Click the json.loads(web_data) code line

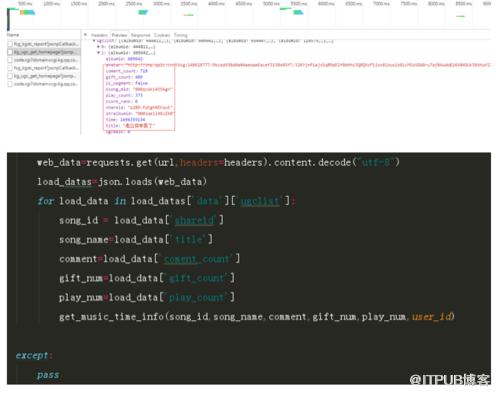tap(122, 182)
